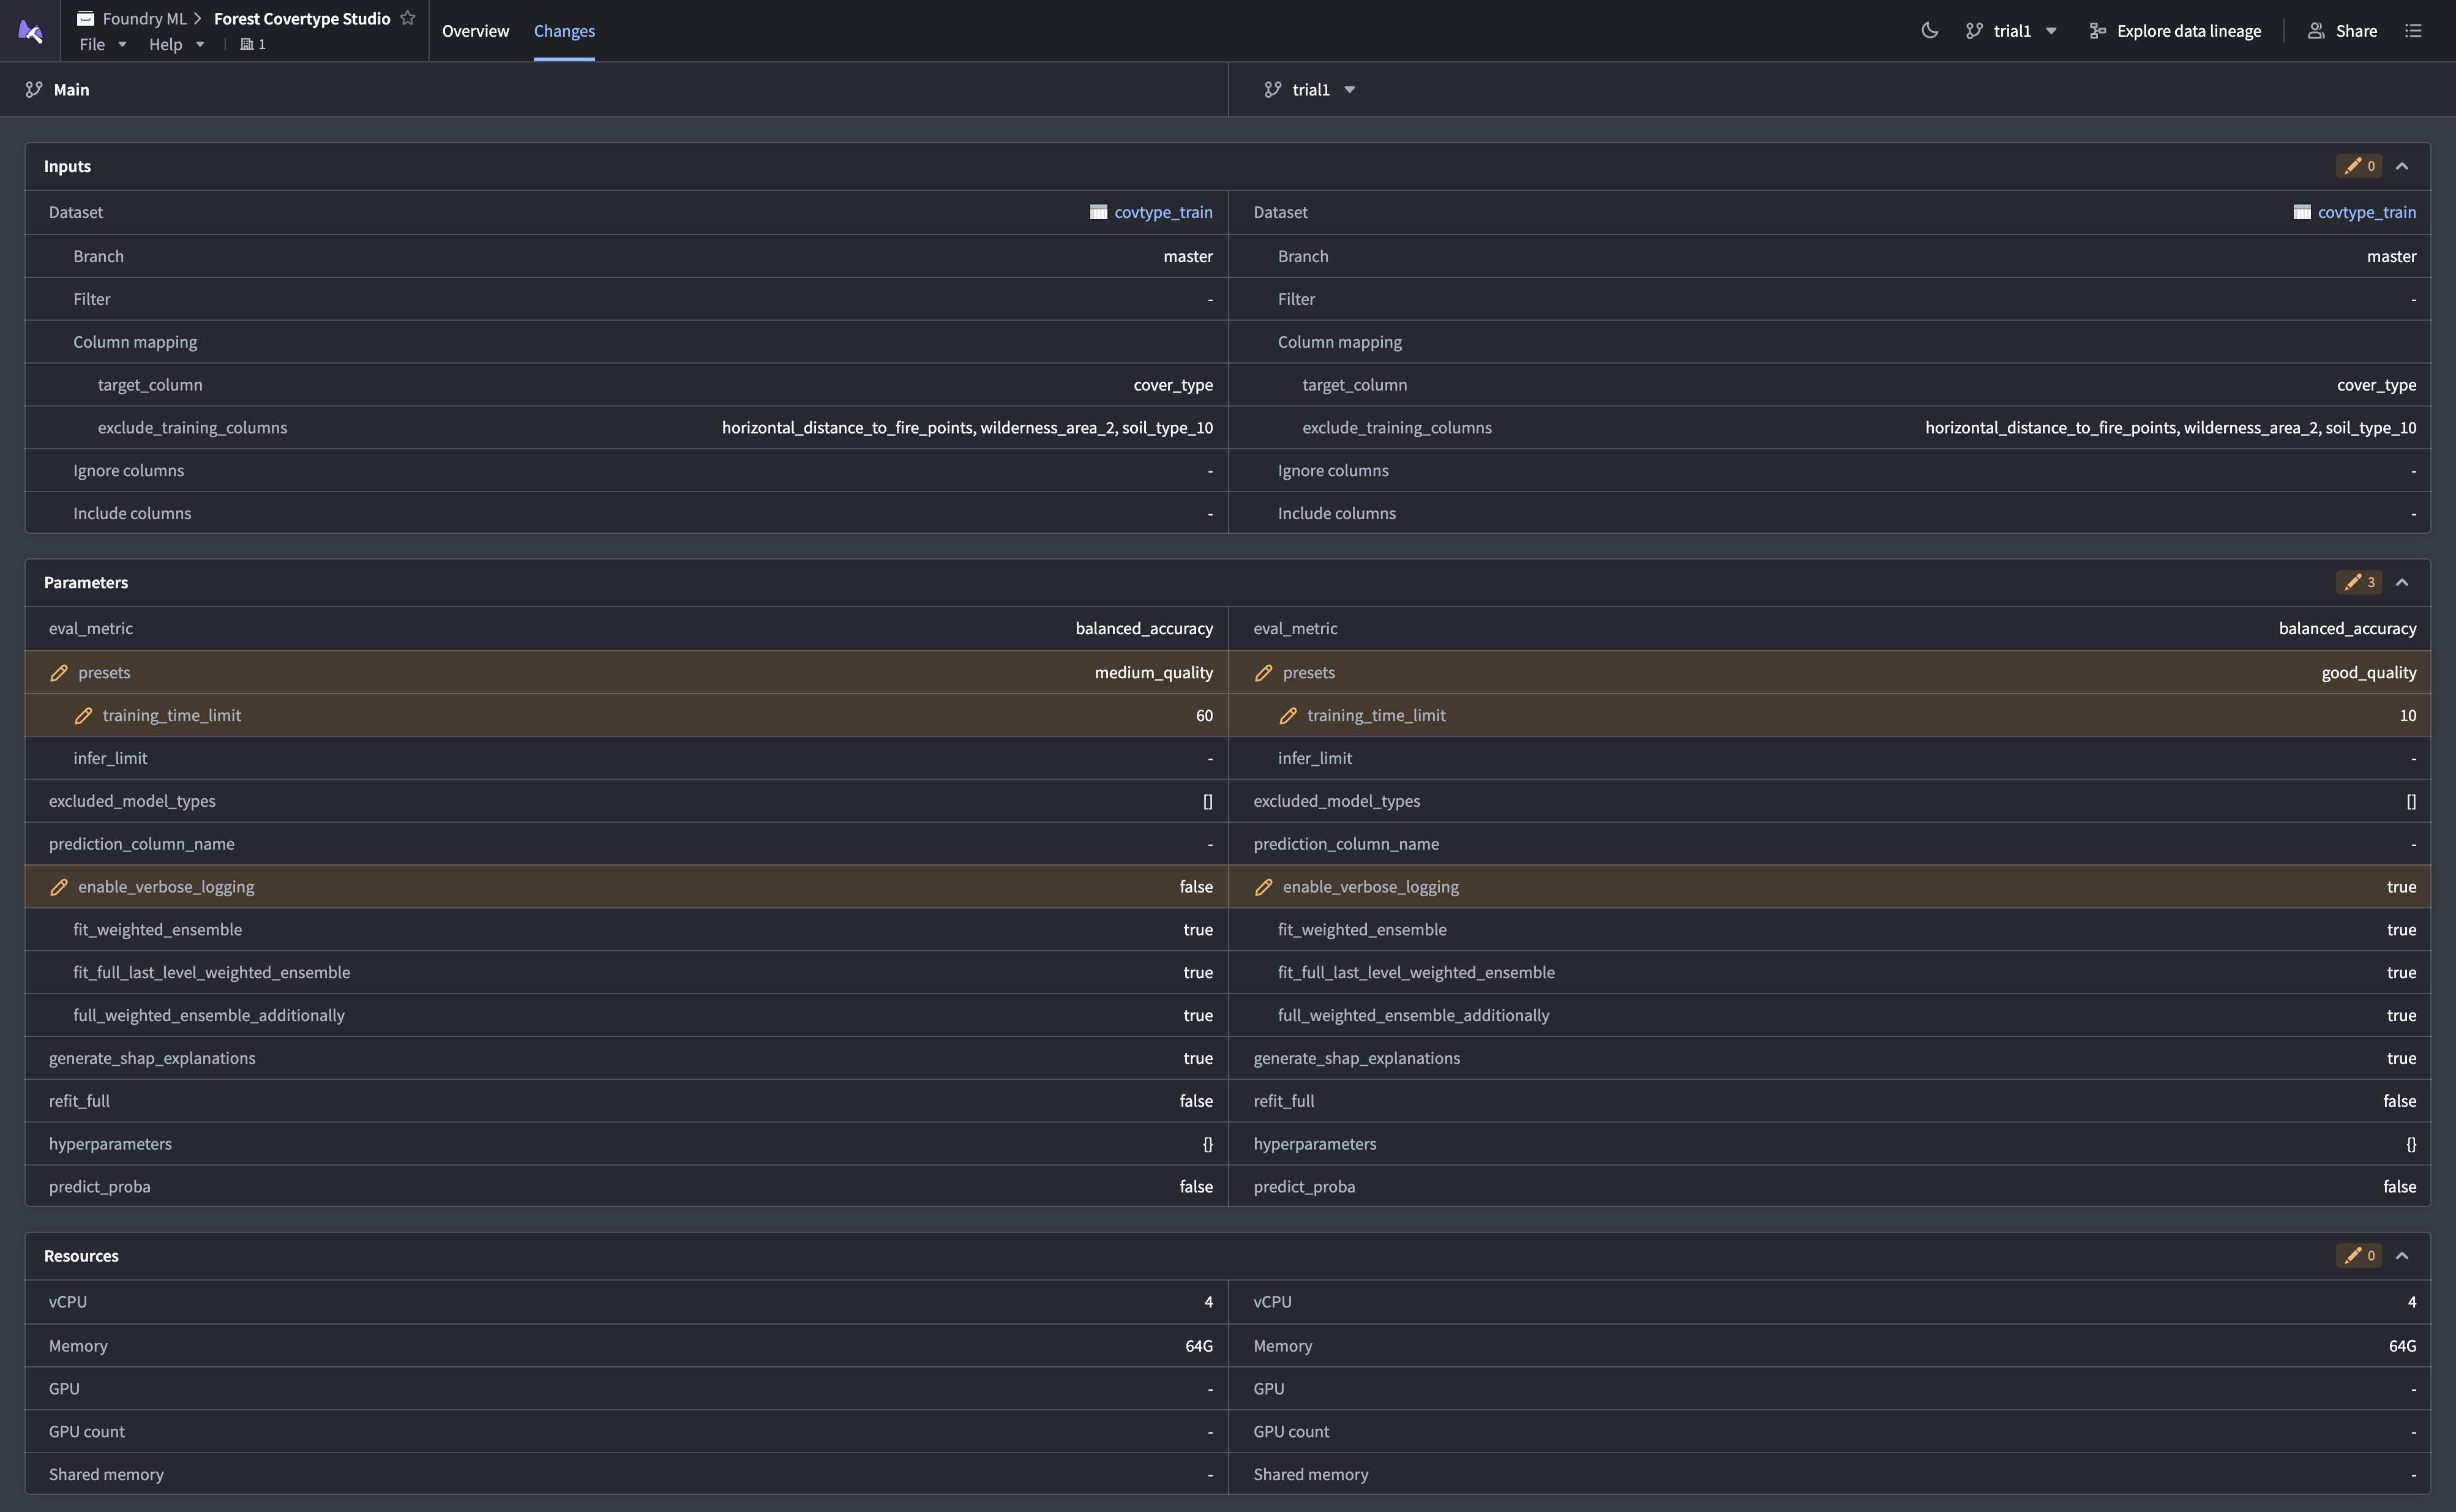Click Main side infer_limit label
The height and width of the screenshot is (1512, 2456).
tap(110, 759)
